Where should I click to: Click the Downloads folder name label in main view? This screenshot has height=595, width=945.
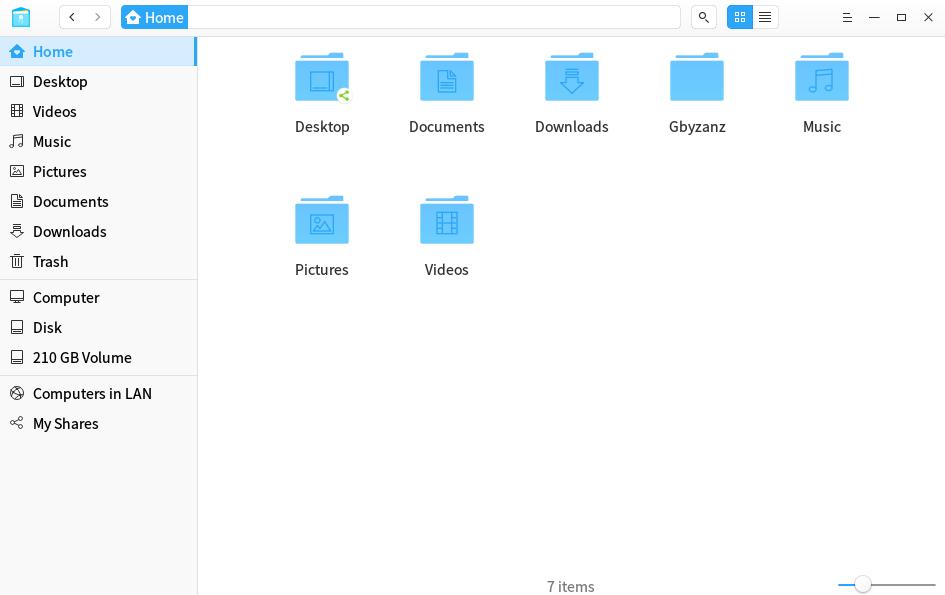tap(572, 127)
